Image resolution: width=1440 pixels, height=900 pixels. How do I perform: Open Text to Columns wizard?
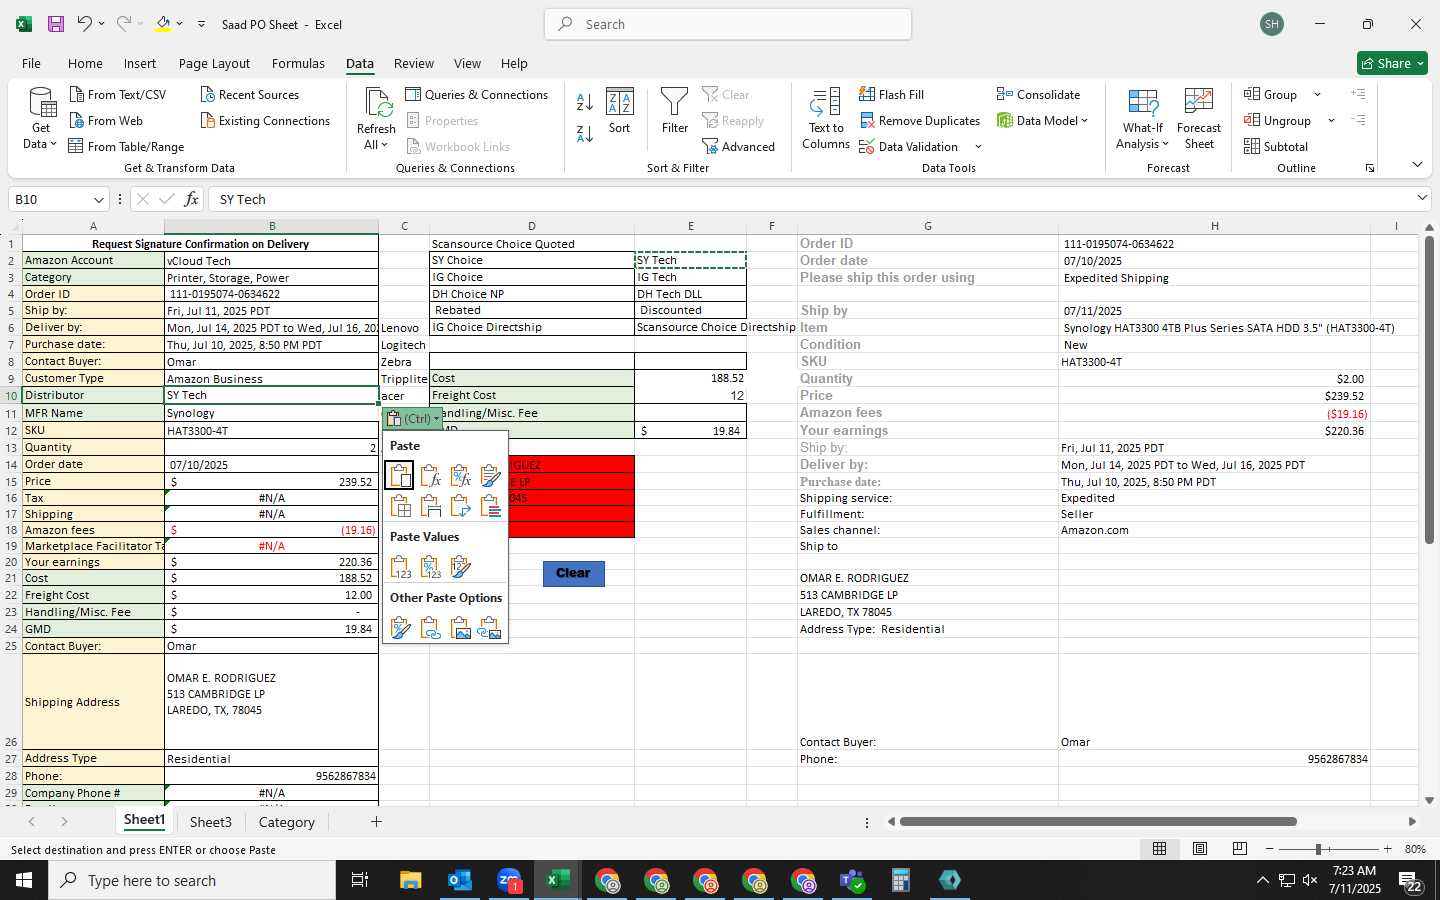(826, 119)
